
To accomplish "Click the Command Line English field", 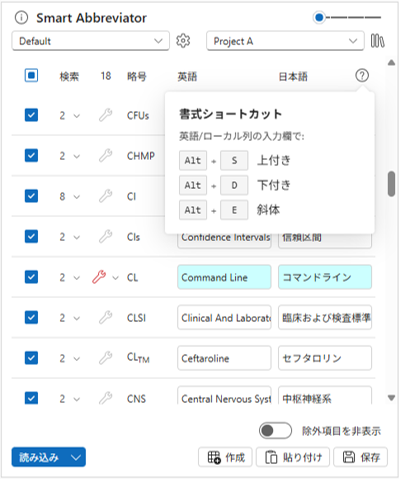I will click(224, 277).
